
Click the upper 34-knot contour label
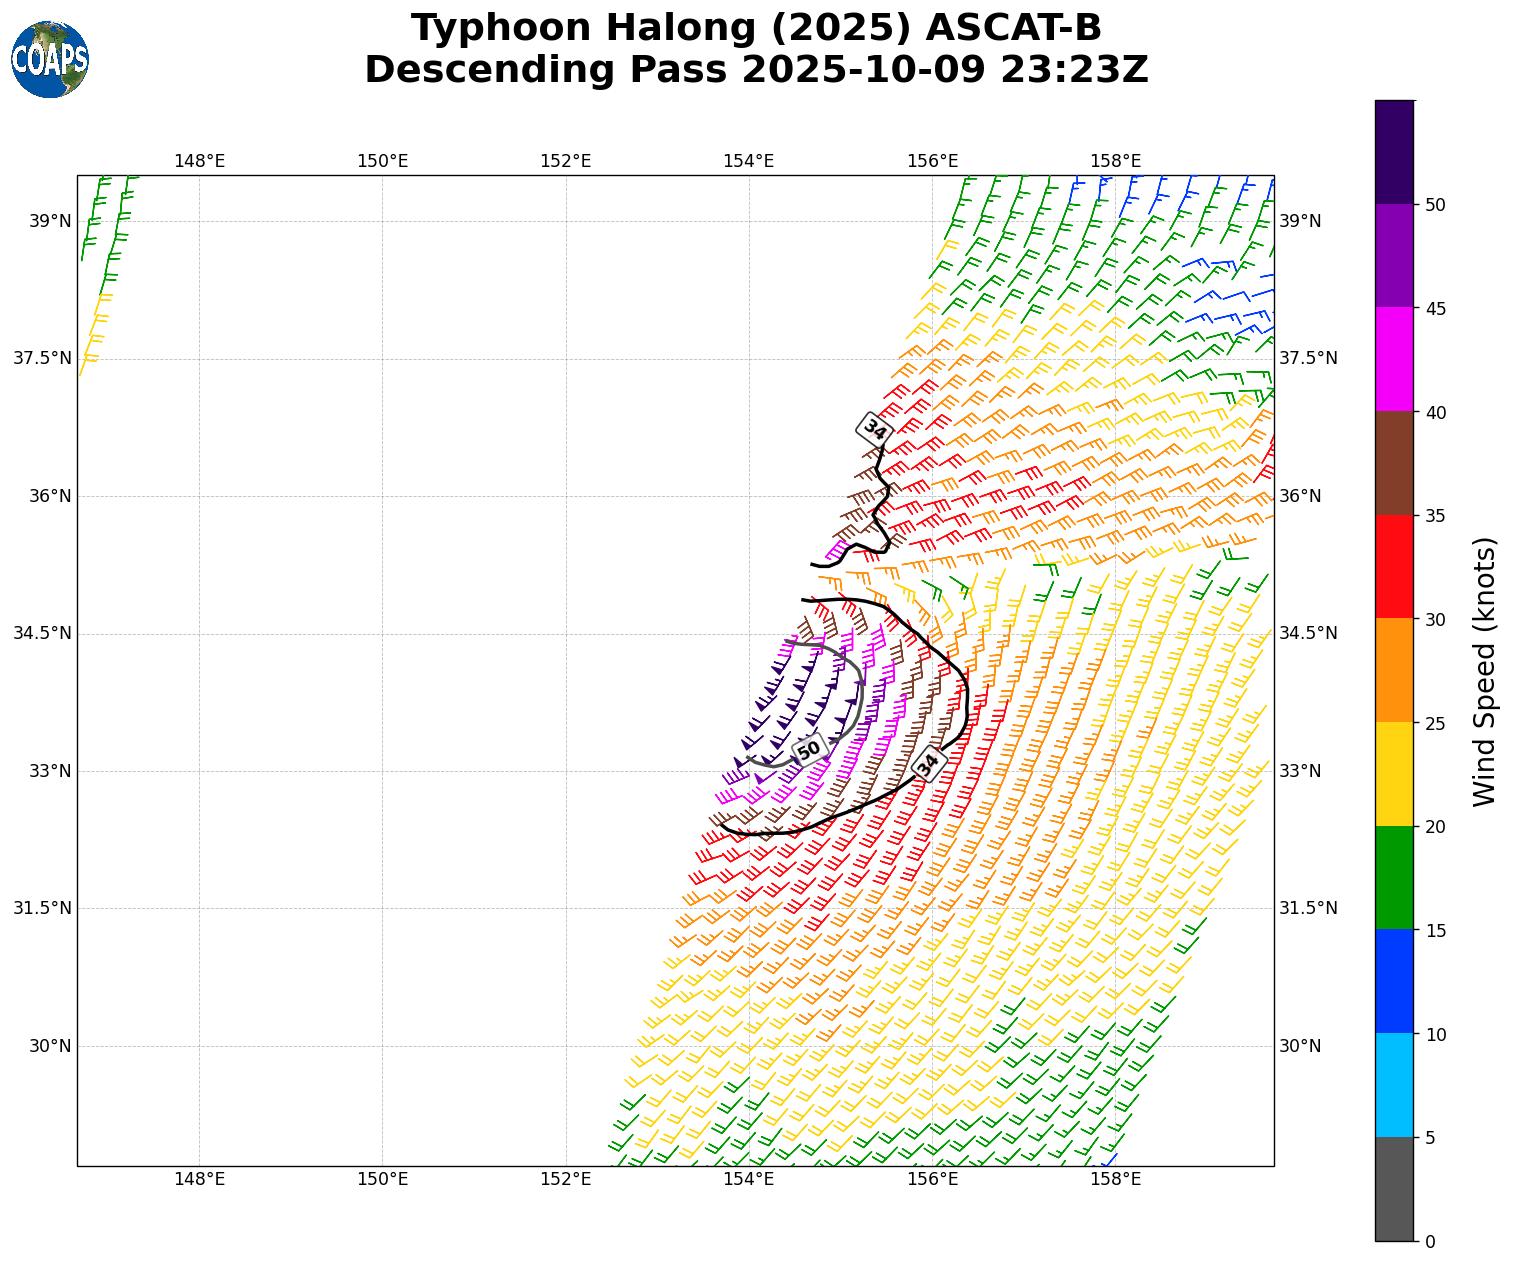[875, 429]
